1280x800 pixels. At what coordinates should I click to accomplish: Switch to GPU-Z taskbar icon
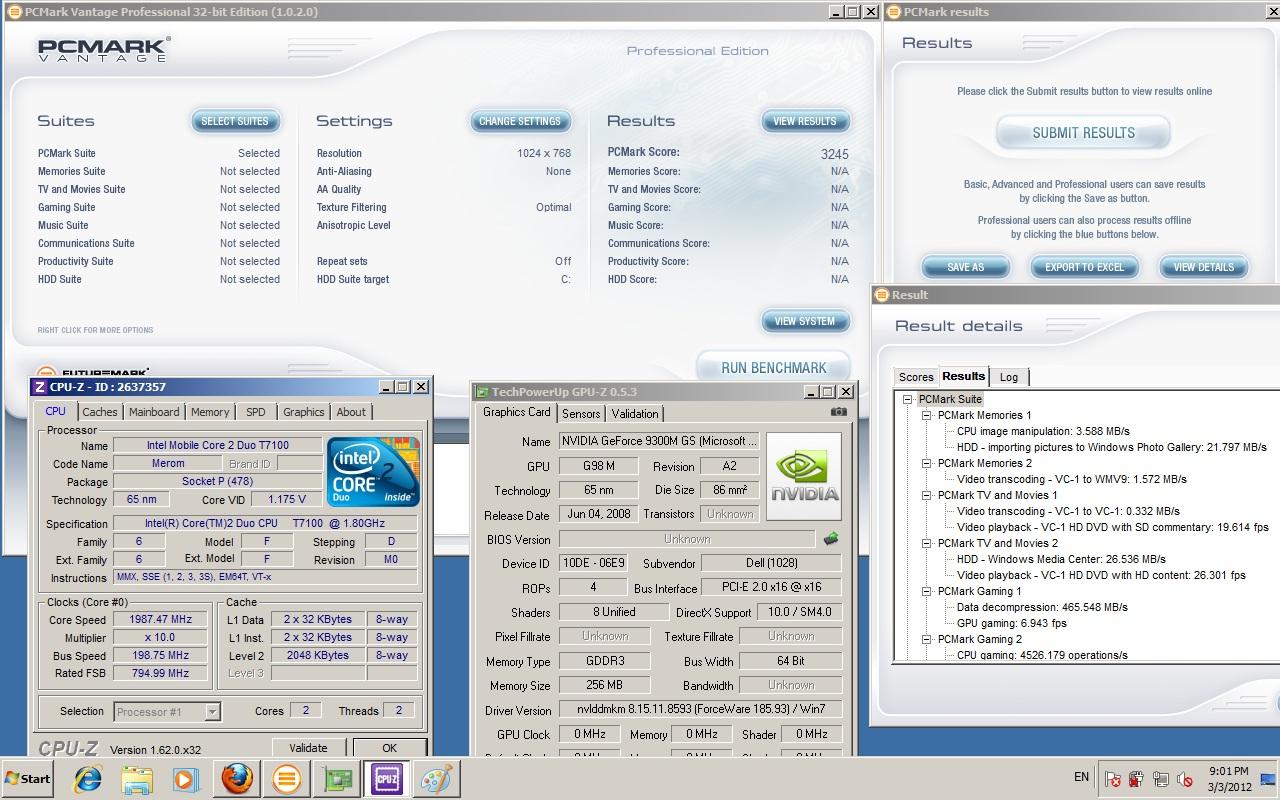click(x=337, y=779)
